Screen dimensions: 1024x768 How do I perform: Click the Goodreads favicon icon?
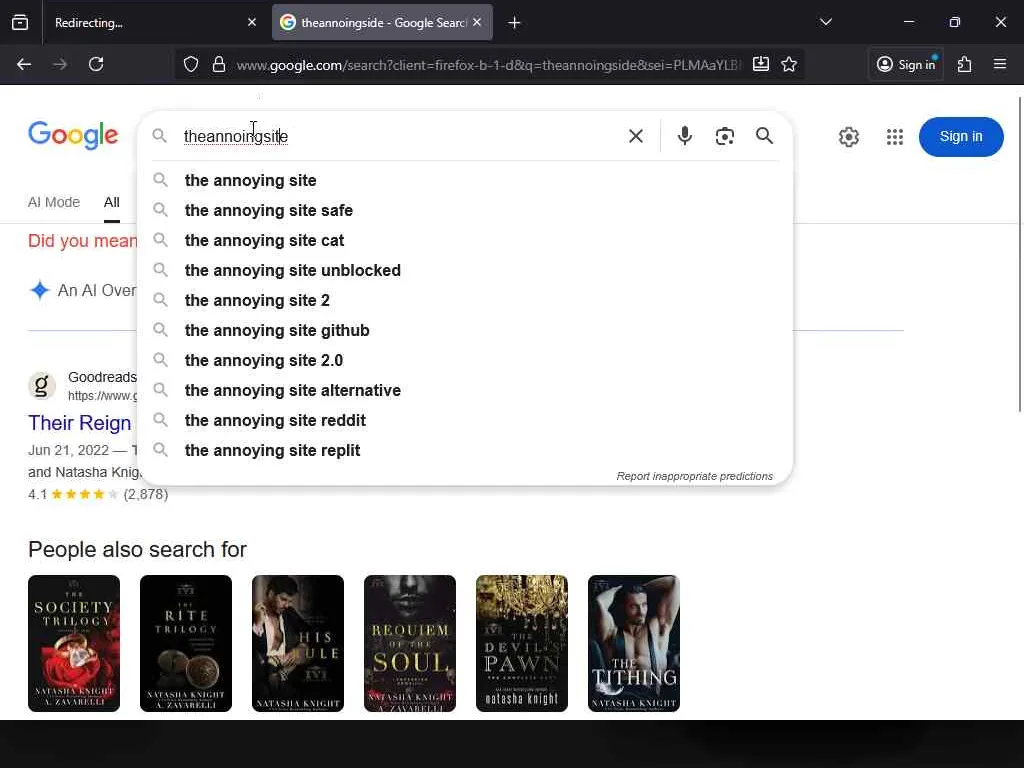[41, 385]
